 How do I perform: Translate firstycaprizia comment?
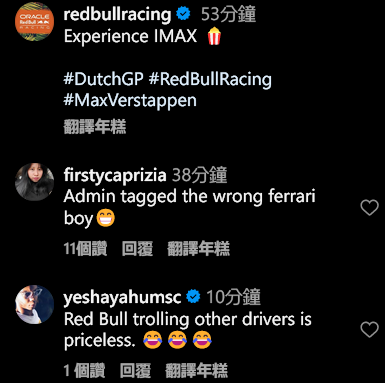198,249
